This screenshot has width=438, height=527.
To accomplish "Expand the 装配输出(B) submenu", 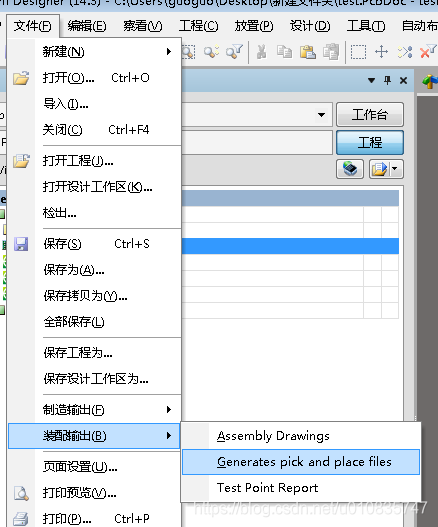I will click(x=94, y=436).
